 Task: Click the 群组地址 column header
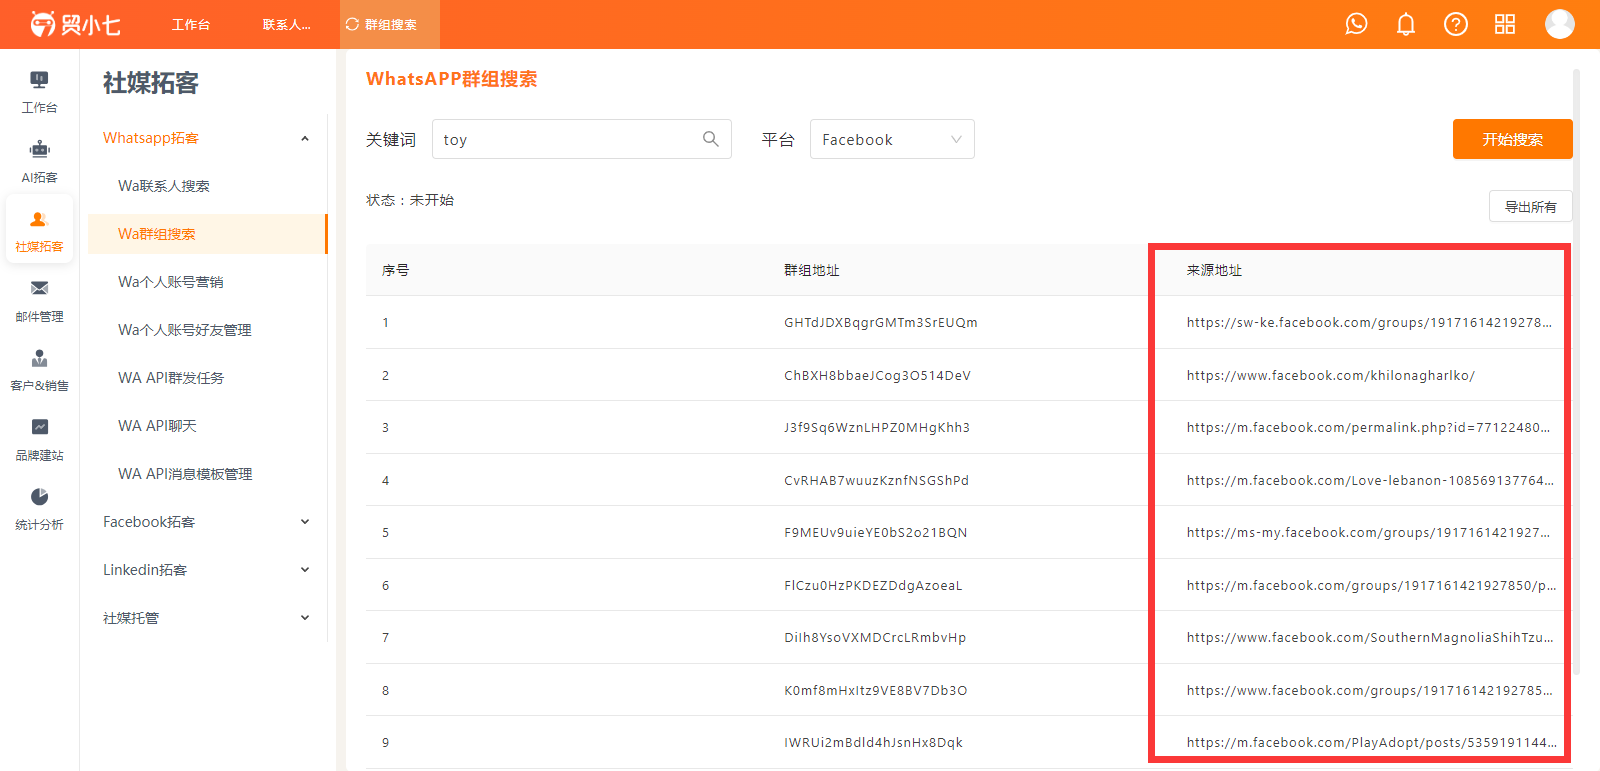812,270
